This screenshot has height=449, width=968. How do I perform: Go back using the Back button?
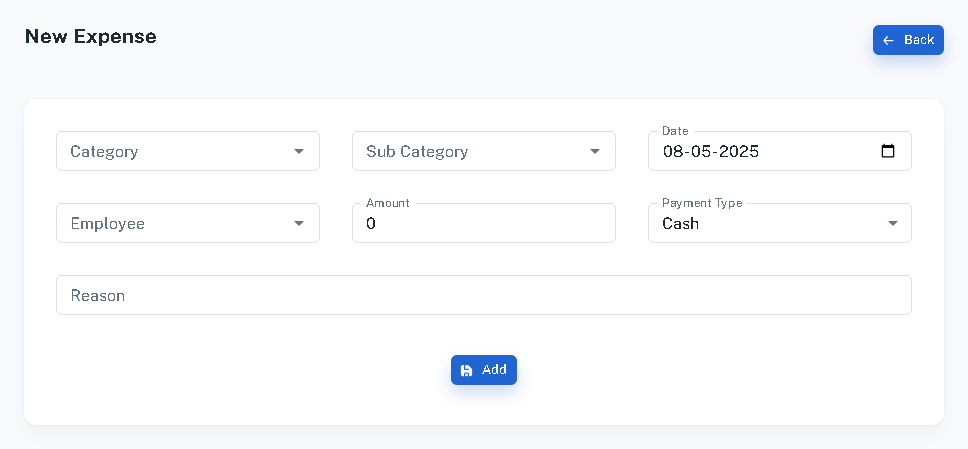908,40
